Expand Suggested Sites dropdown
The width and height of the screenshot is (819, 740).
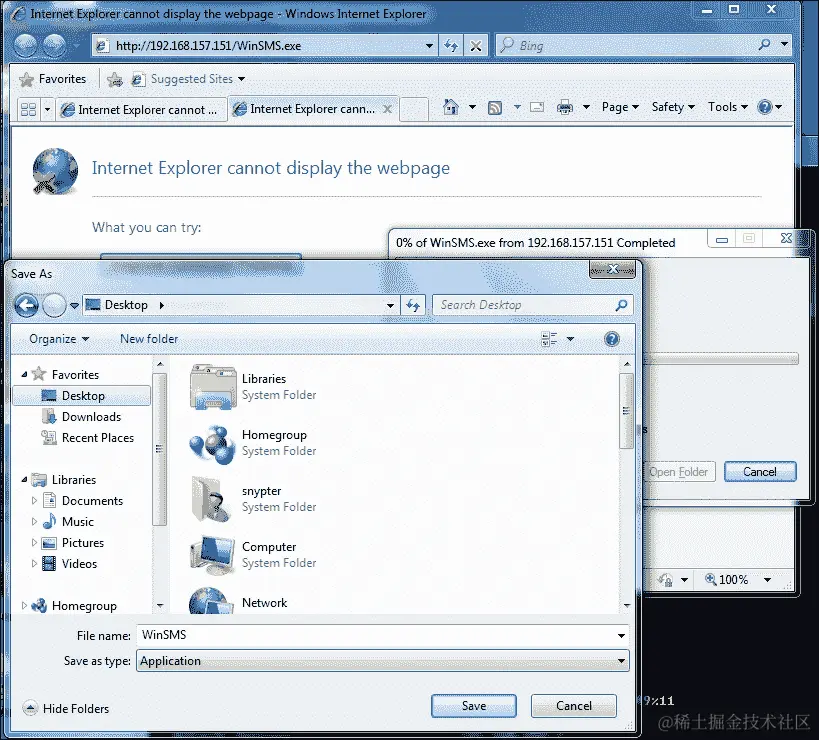(241, 79)
